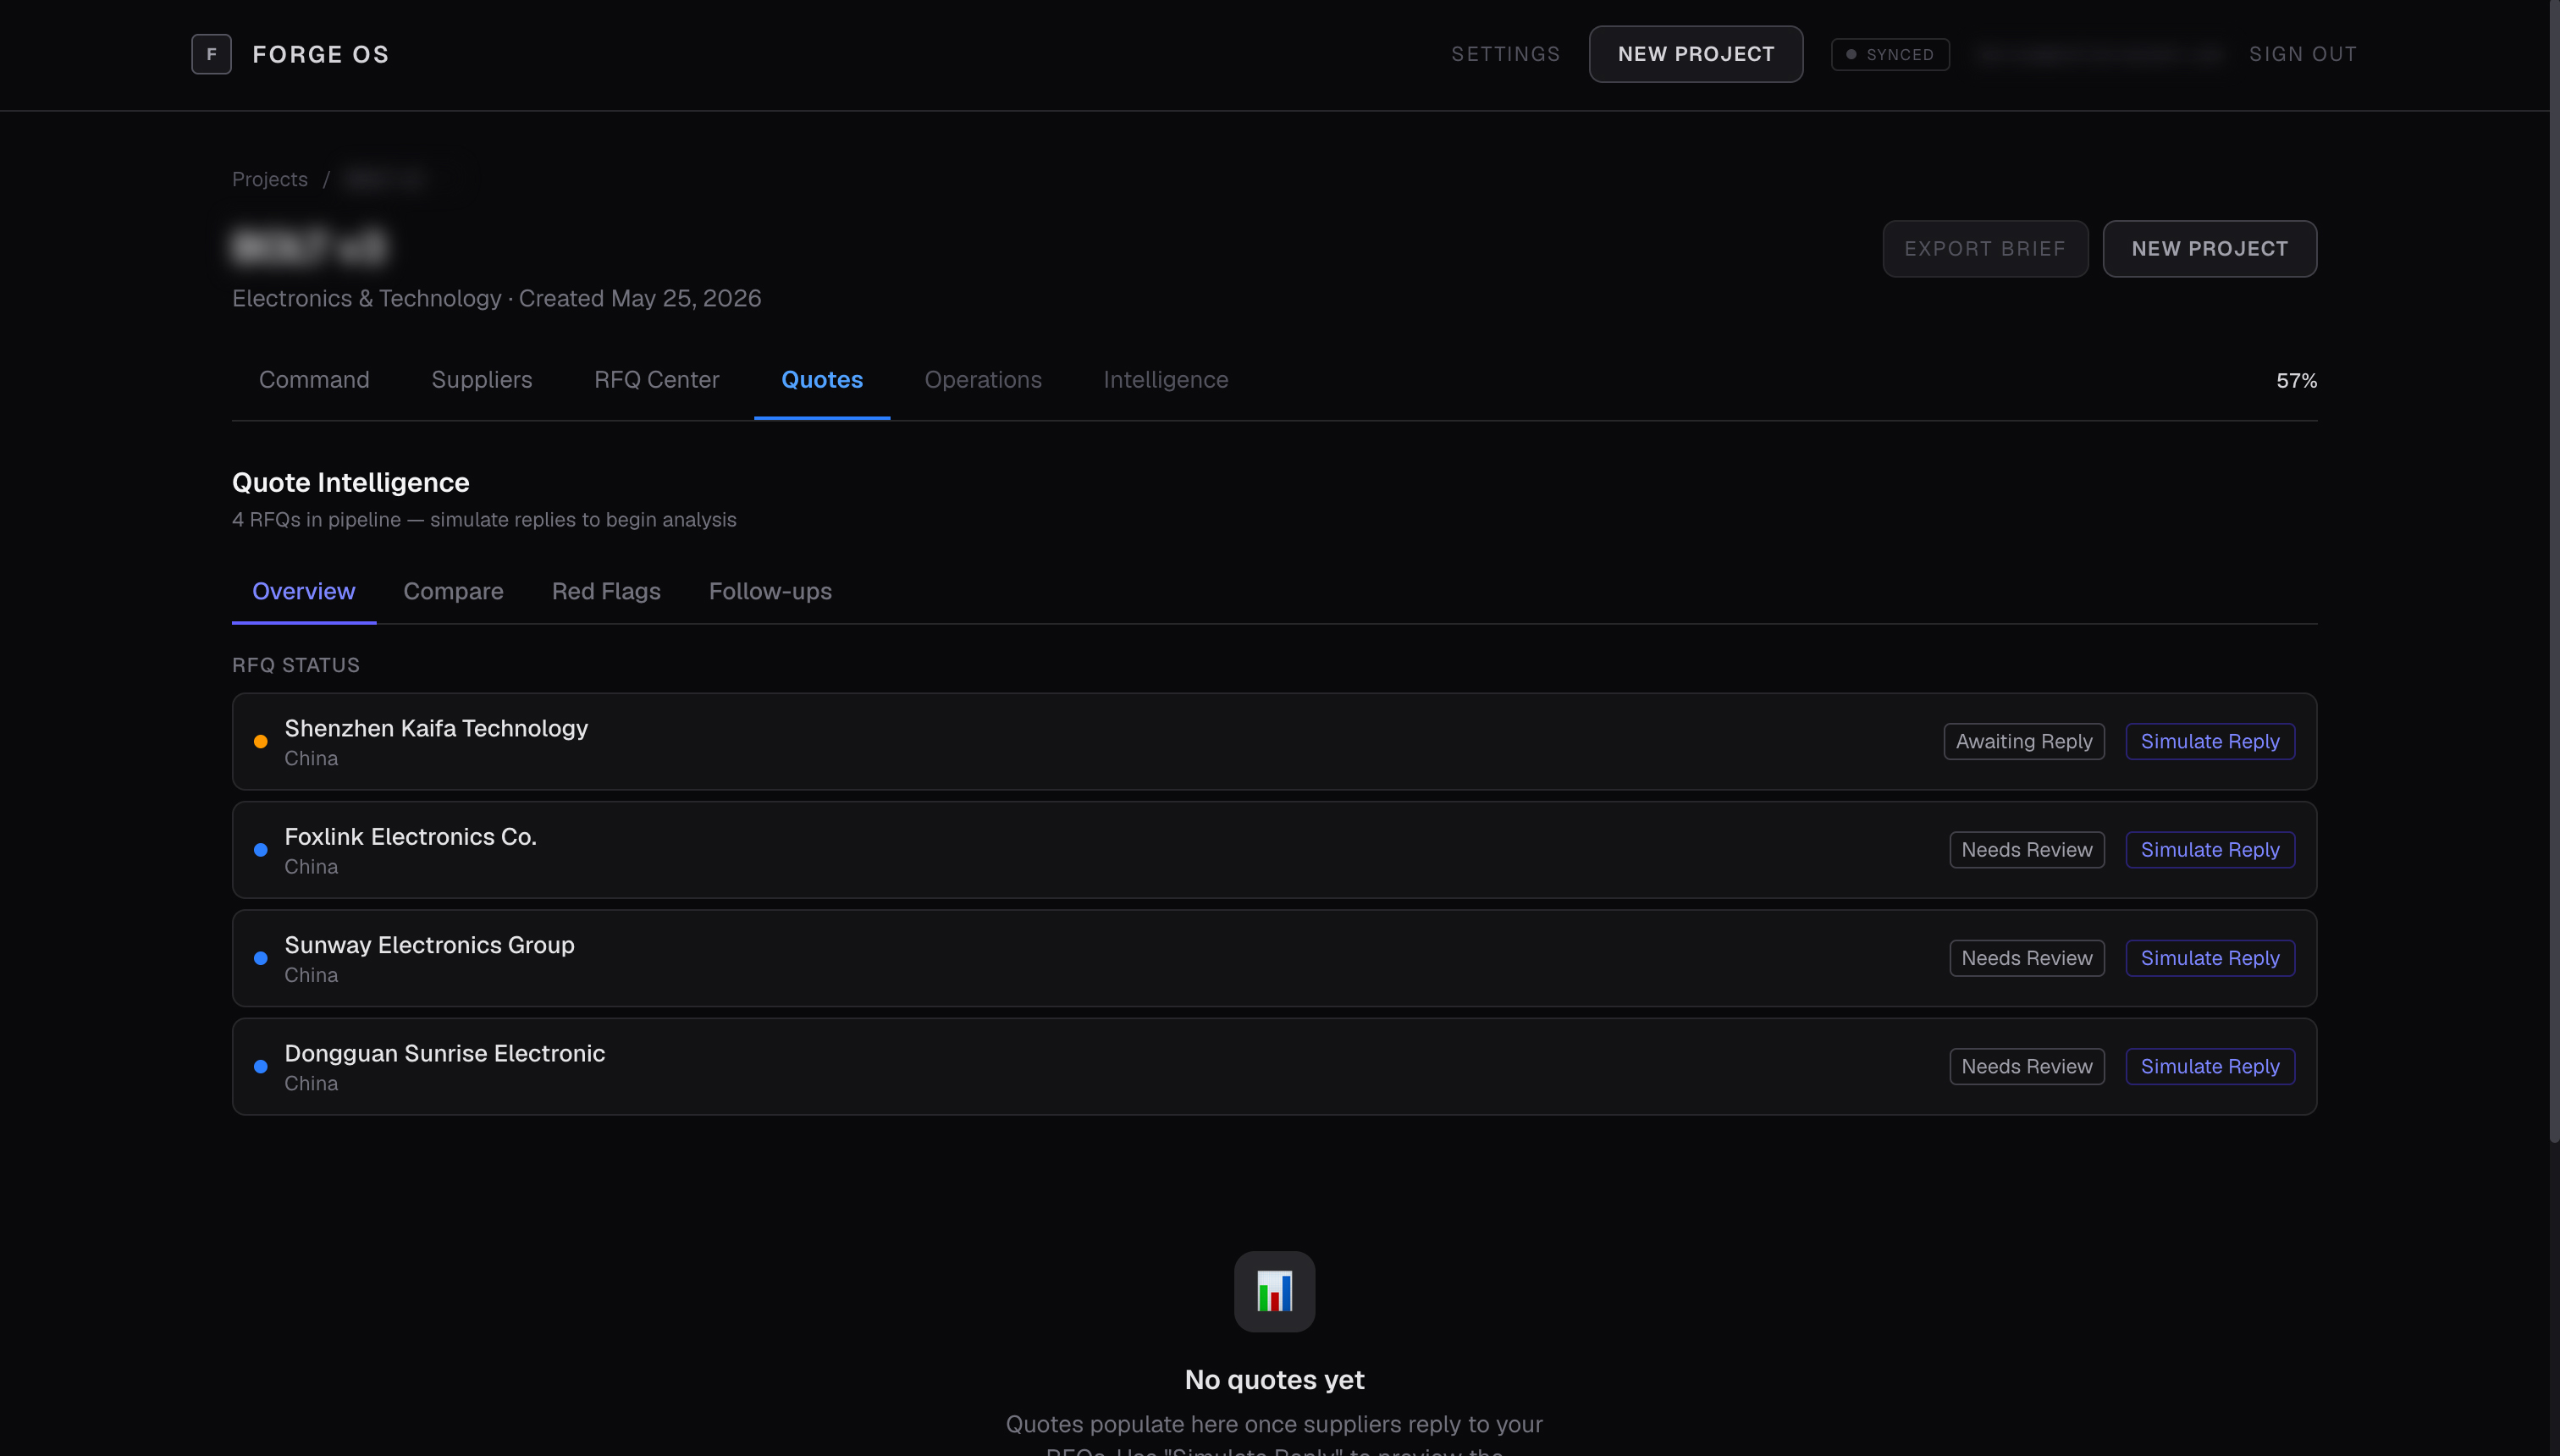This screenshot has width=2560, height=1456.
Task: Click New Project in the top navigation bar
Action: (1696, 54)
